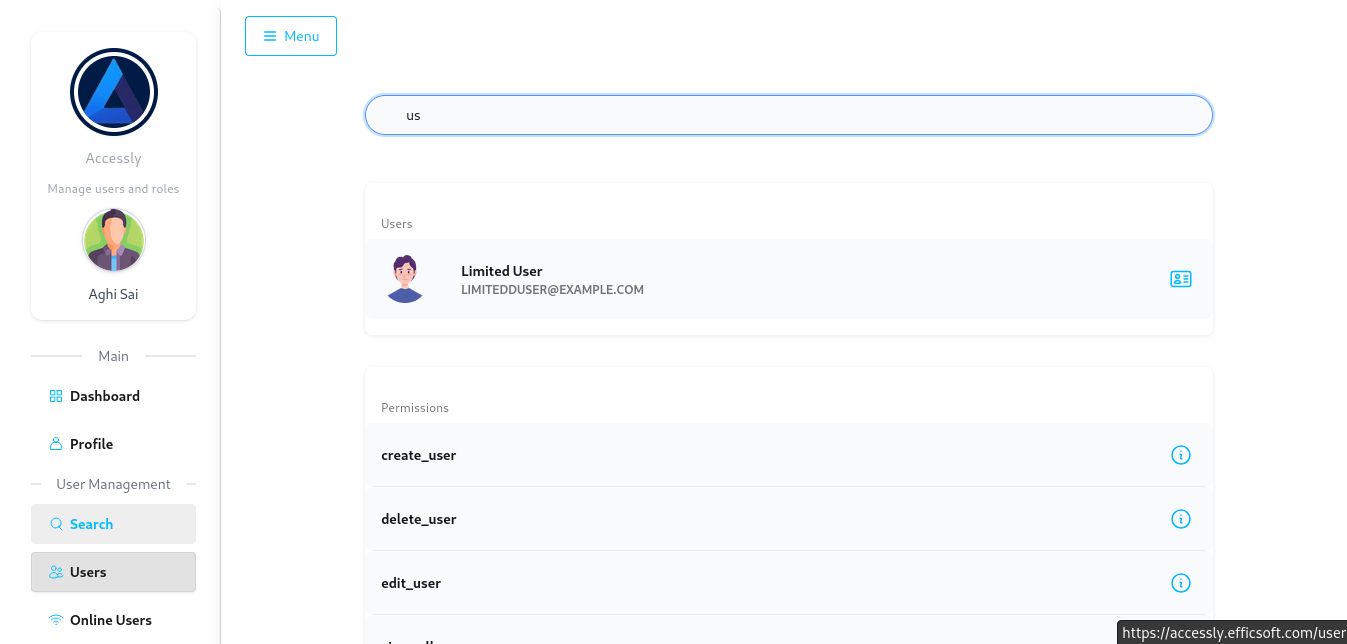
Task: Select the Profile menu item
Action: [91, 444]
